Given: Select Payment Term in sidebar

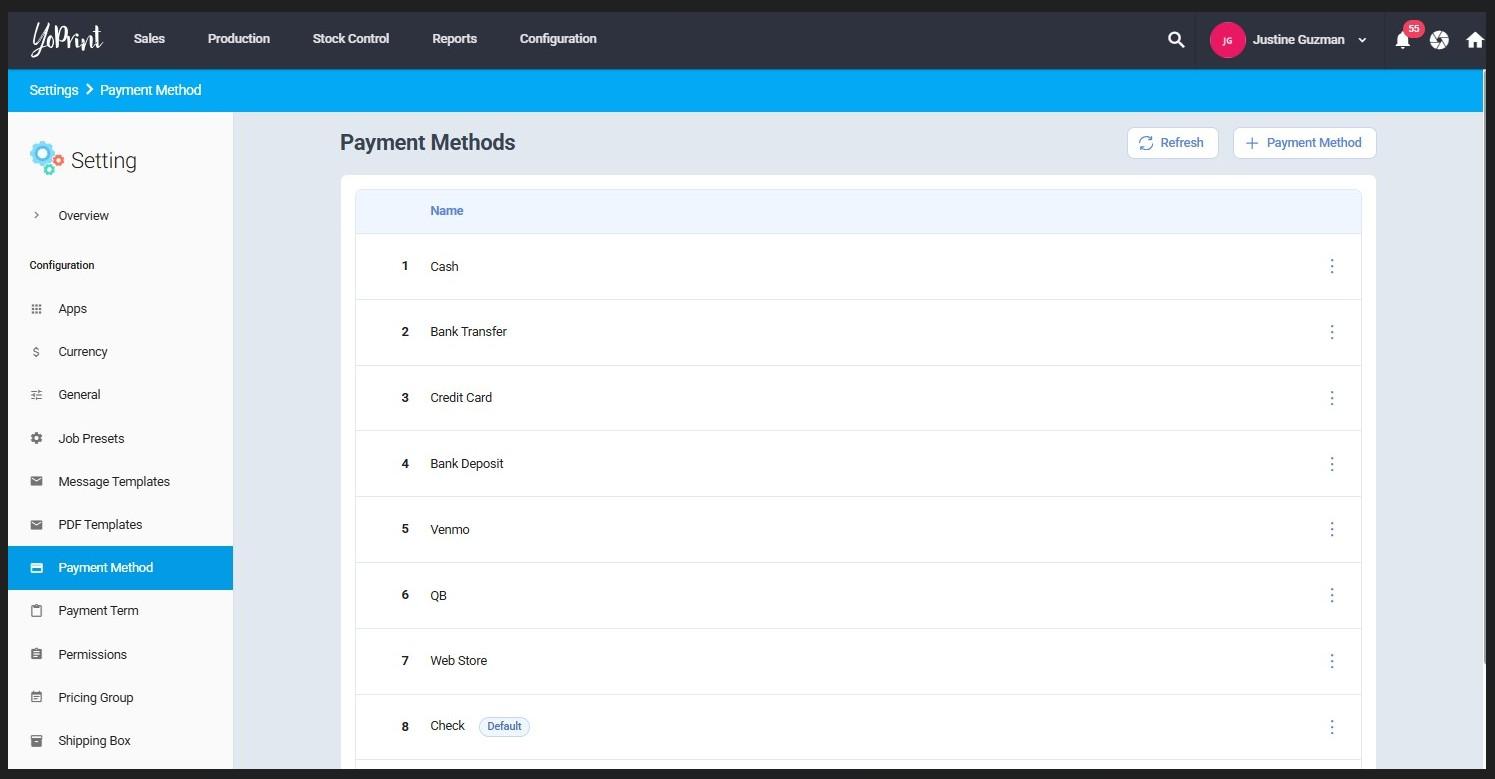Looking at the screenshot, I should tap(98, 610).
